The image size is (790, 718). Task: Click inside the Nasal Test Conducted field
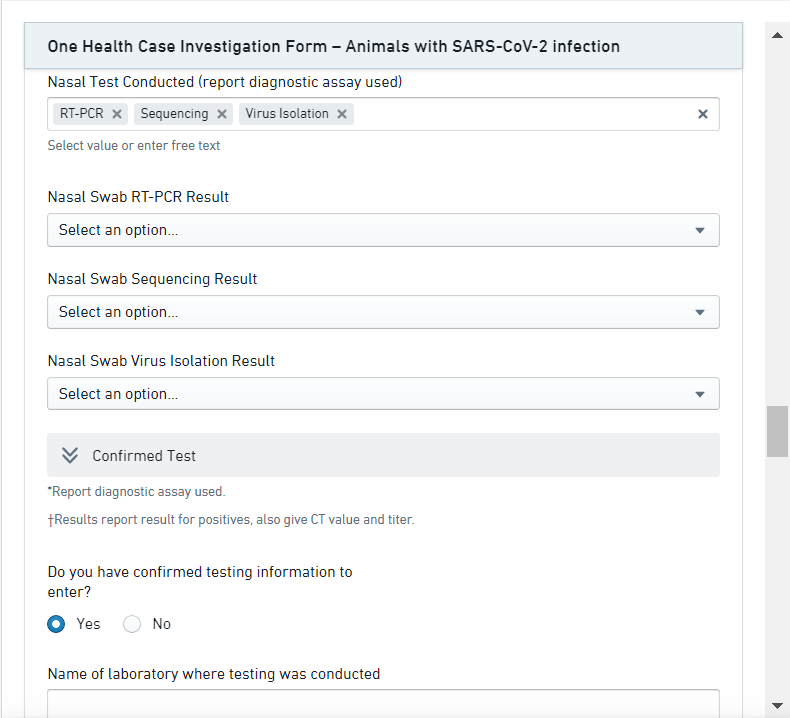(x=520, y=114)
